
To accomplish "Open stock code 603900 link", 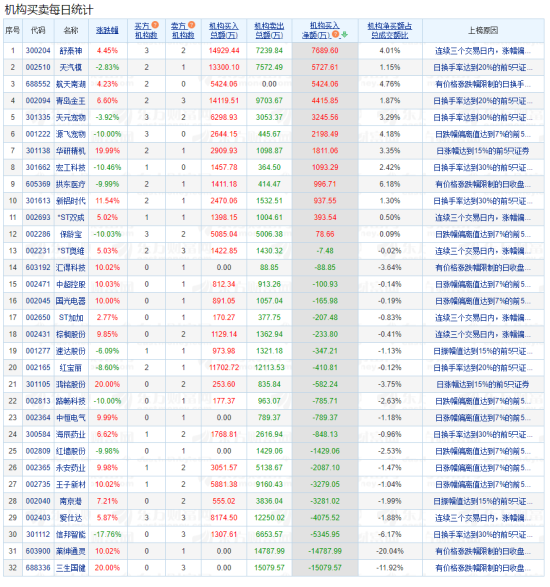I will tap(38, 551).
